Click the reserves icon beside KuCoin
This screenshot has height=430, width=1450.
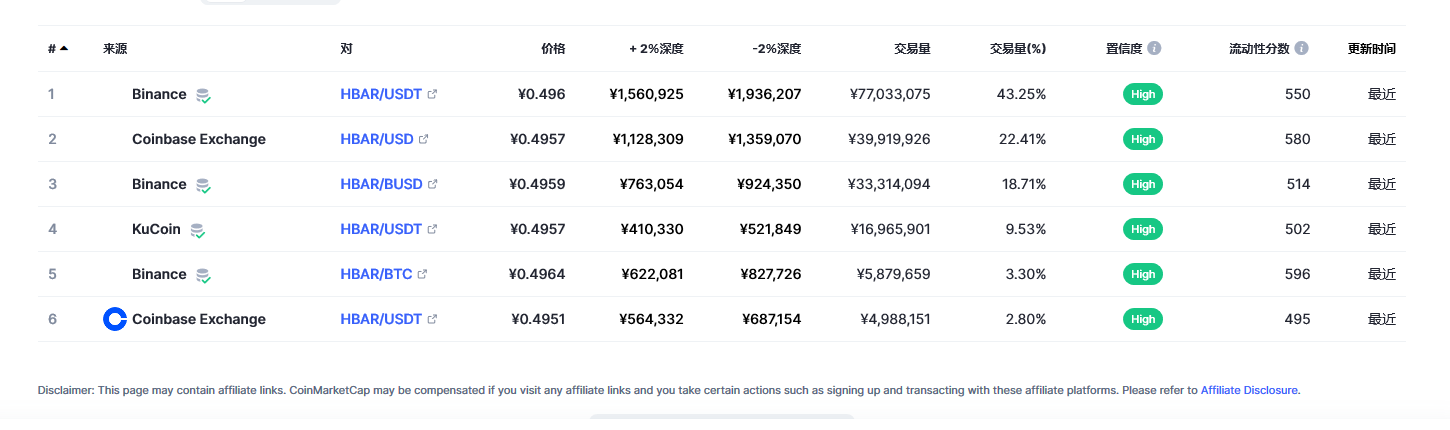198,230
